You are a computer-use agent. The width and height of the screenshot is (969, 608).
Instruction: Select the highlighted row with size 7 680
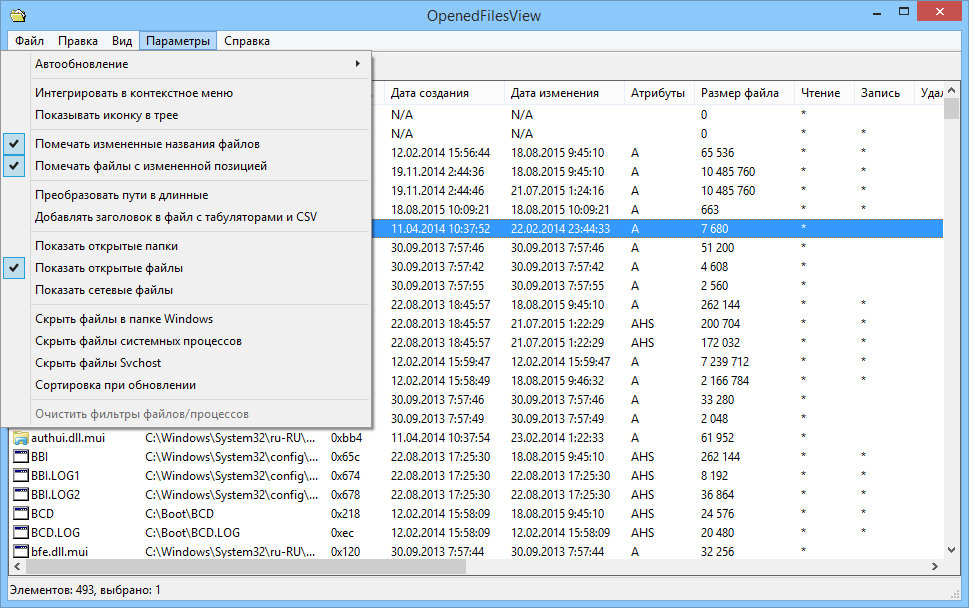click(x=658, y=229)
